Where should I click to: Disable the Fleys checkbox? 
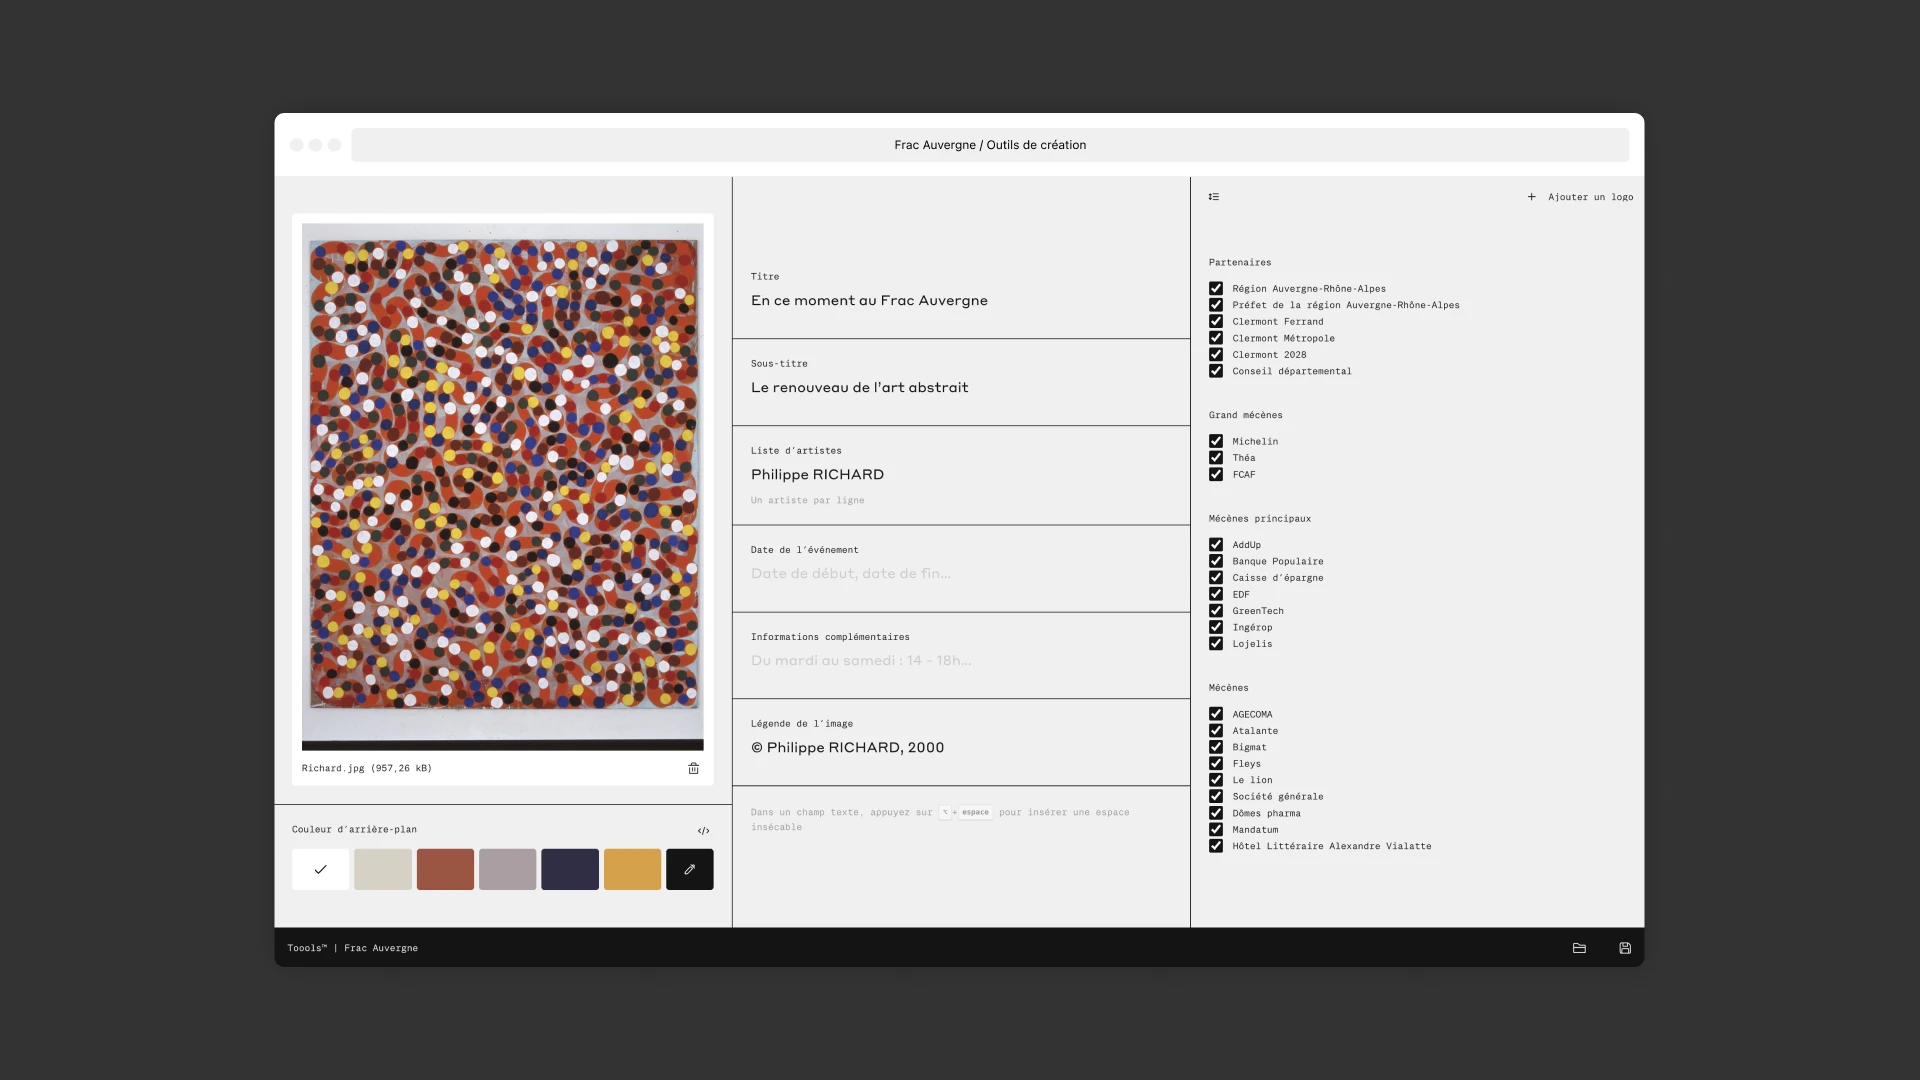point(1216,764)
